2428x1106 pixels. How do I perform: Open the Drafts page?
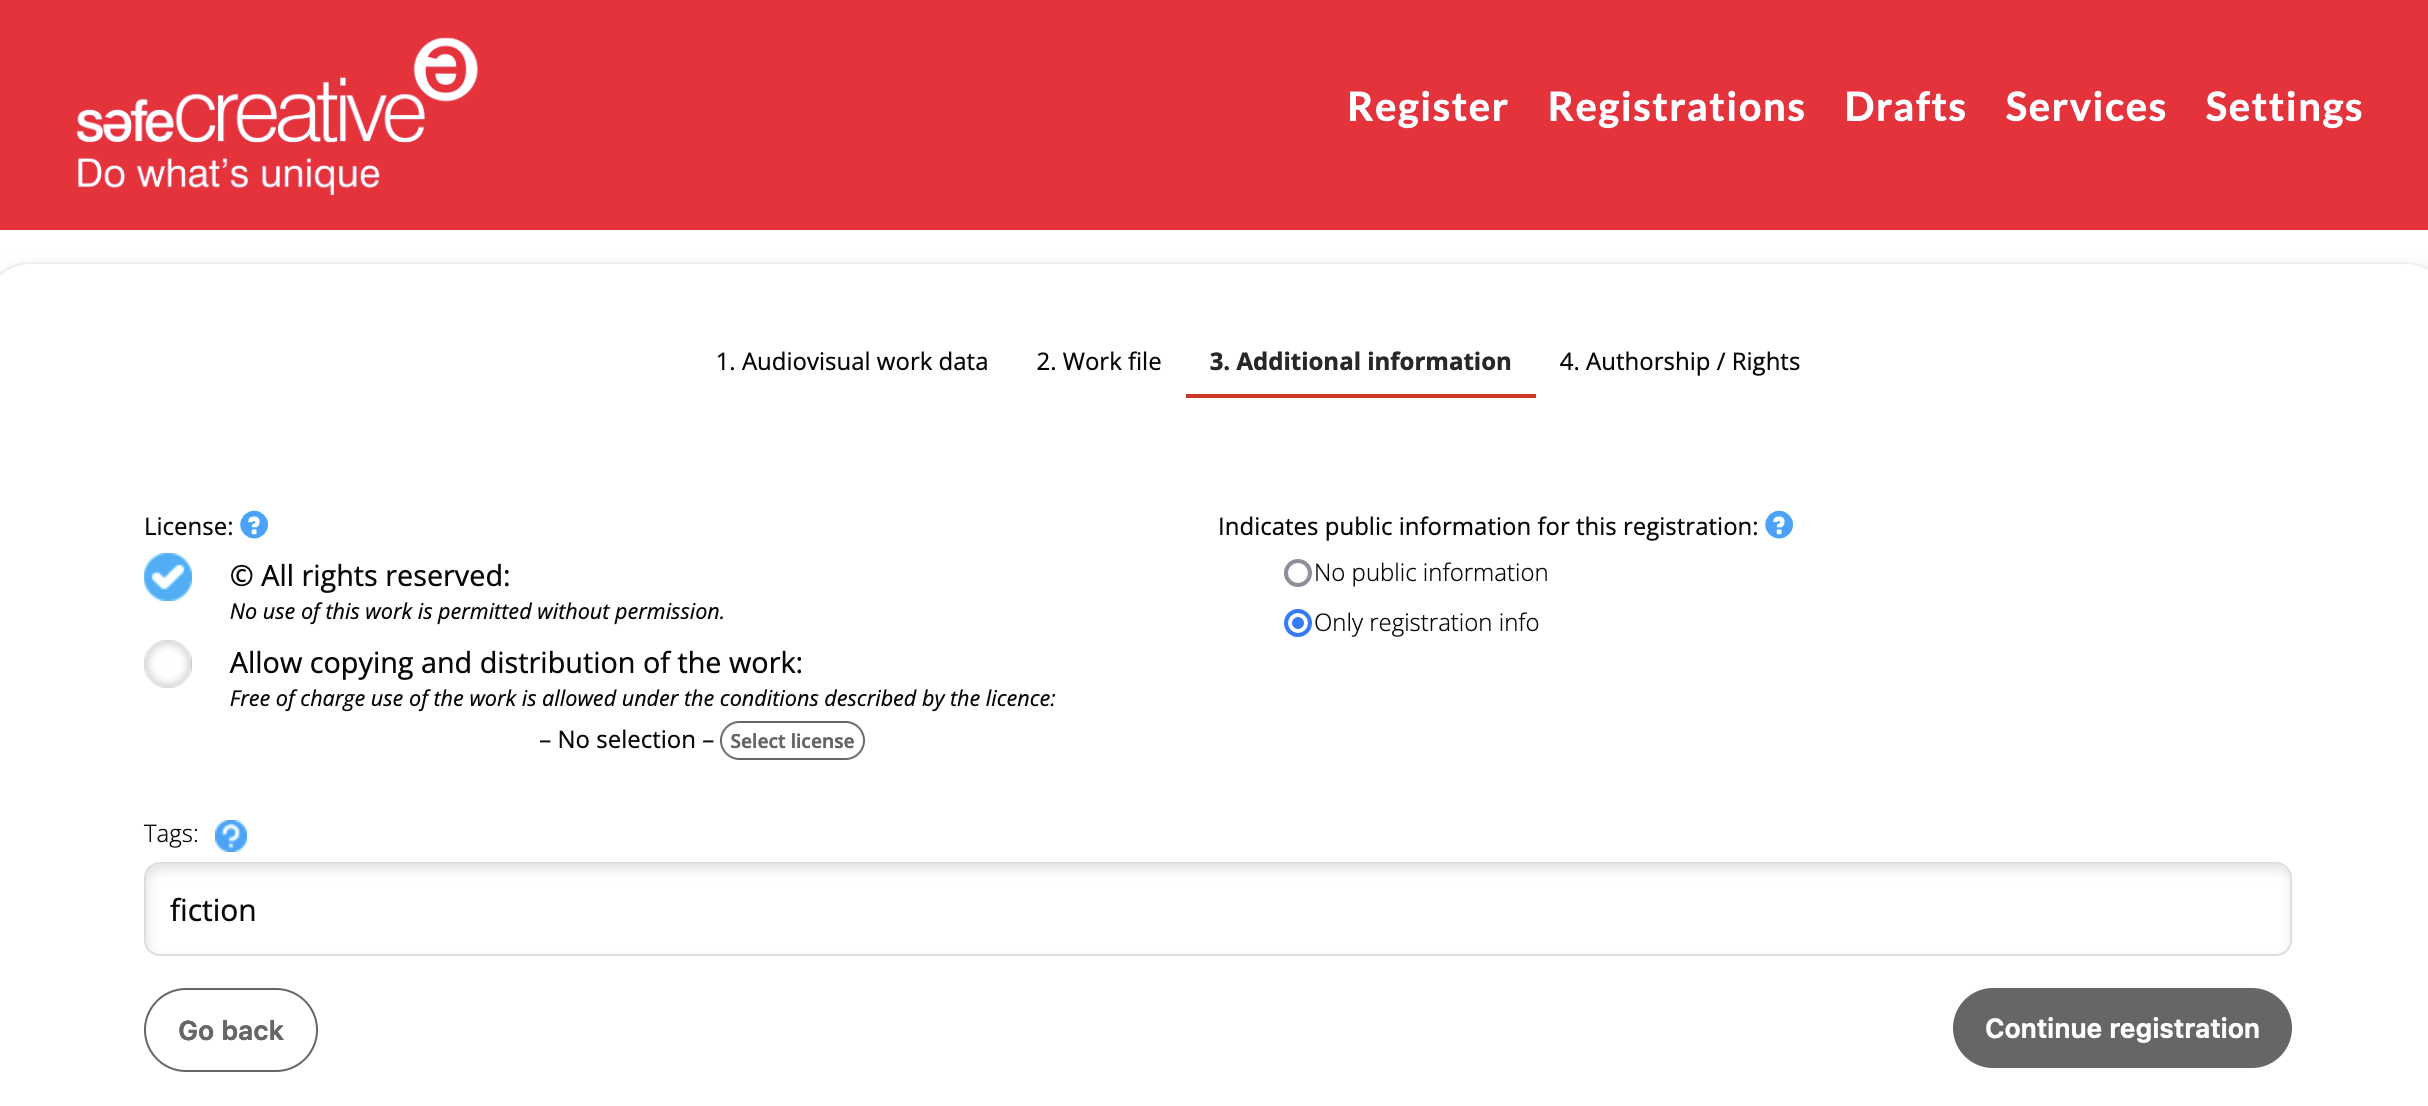1905,107
